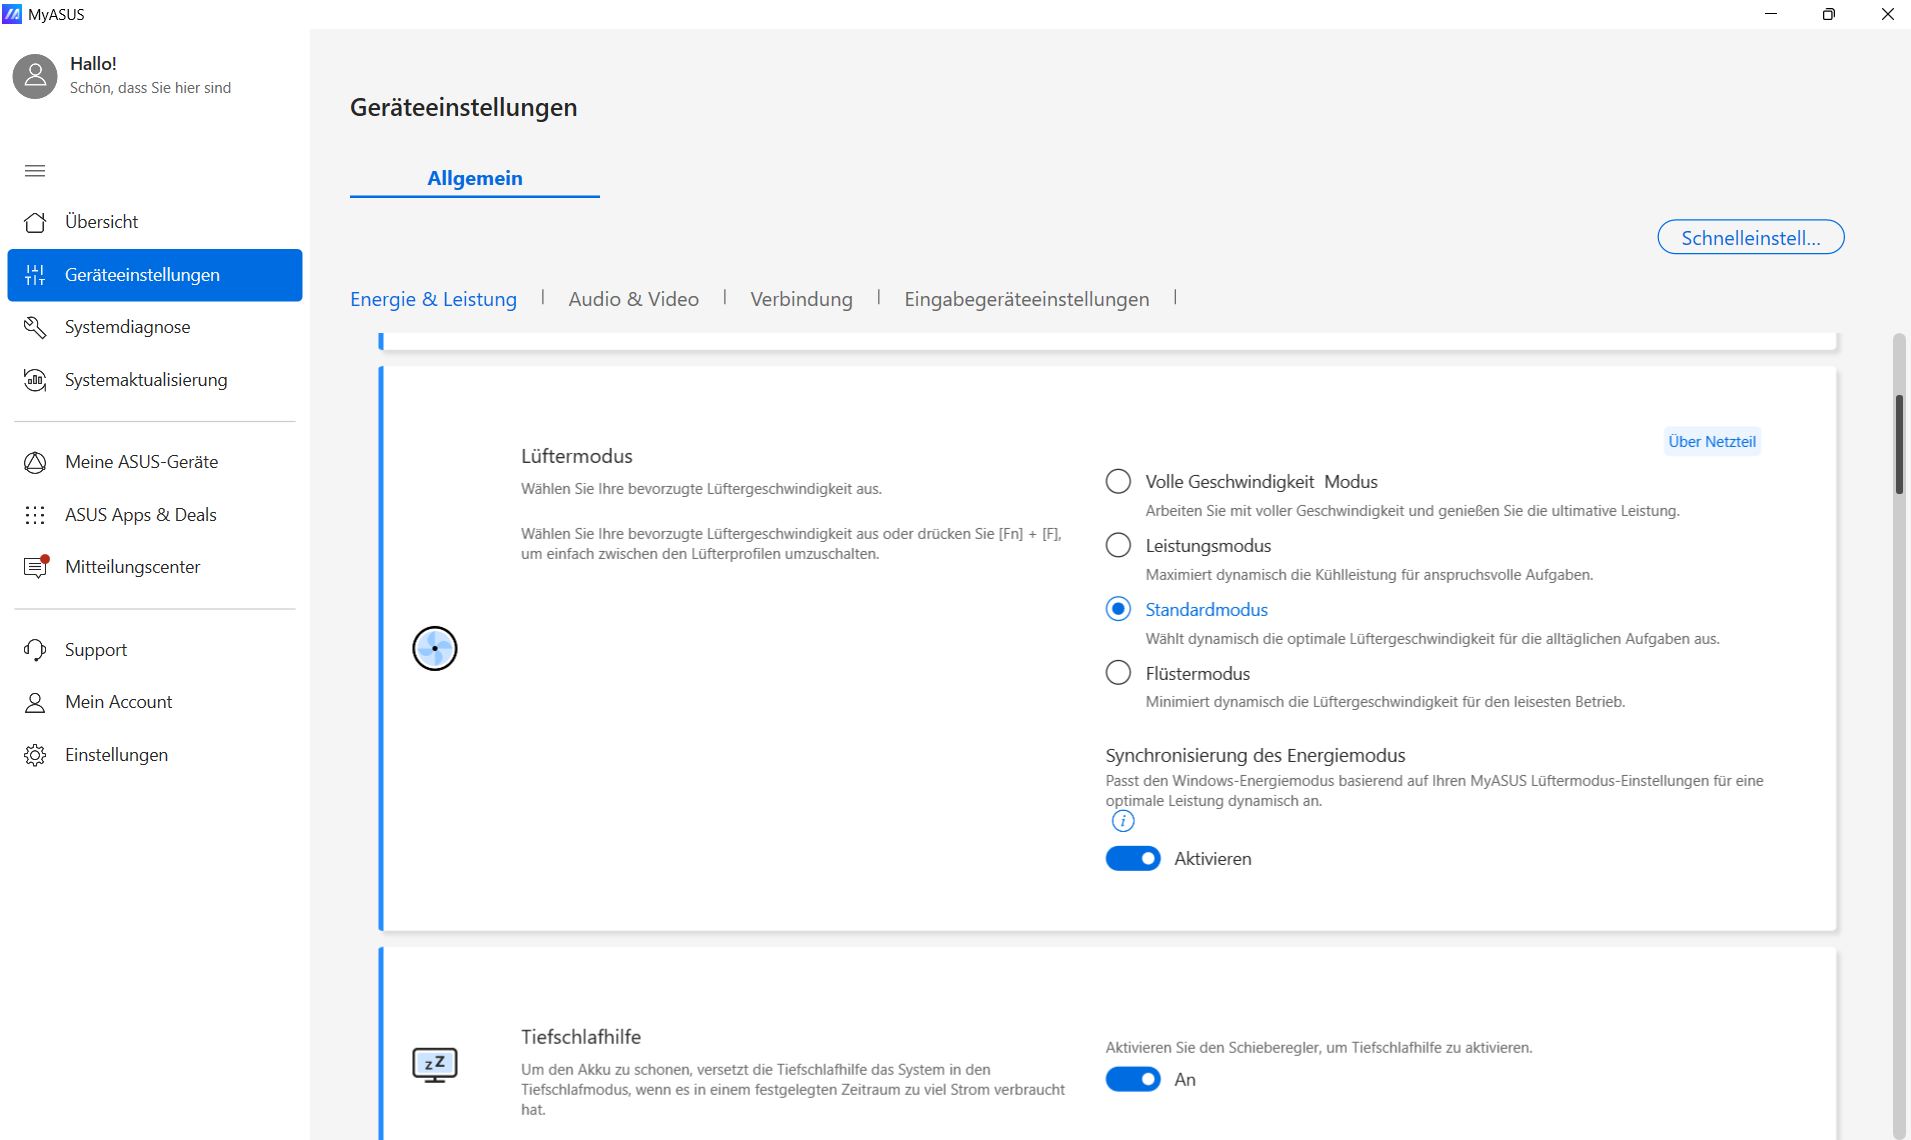Click the Schnelleinstell... button
This screenshot has width=1911, height=1140.
(x=1750, y=238)
